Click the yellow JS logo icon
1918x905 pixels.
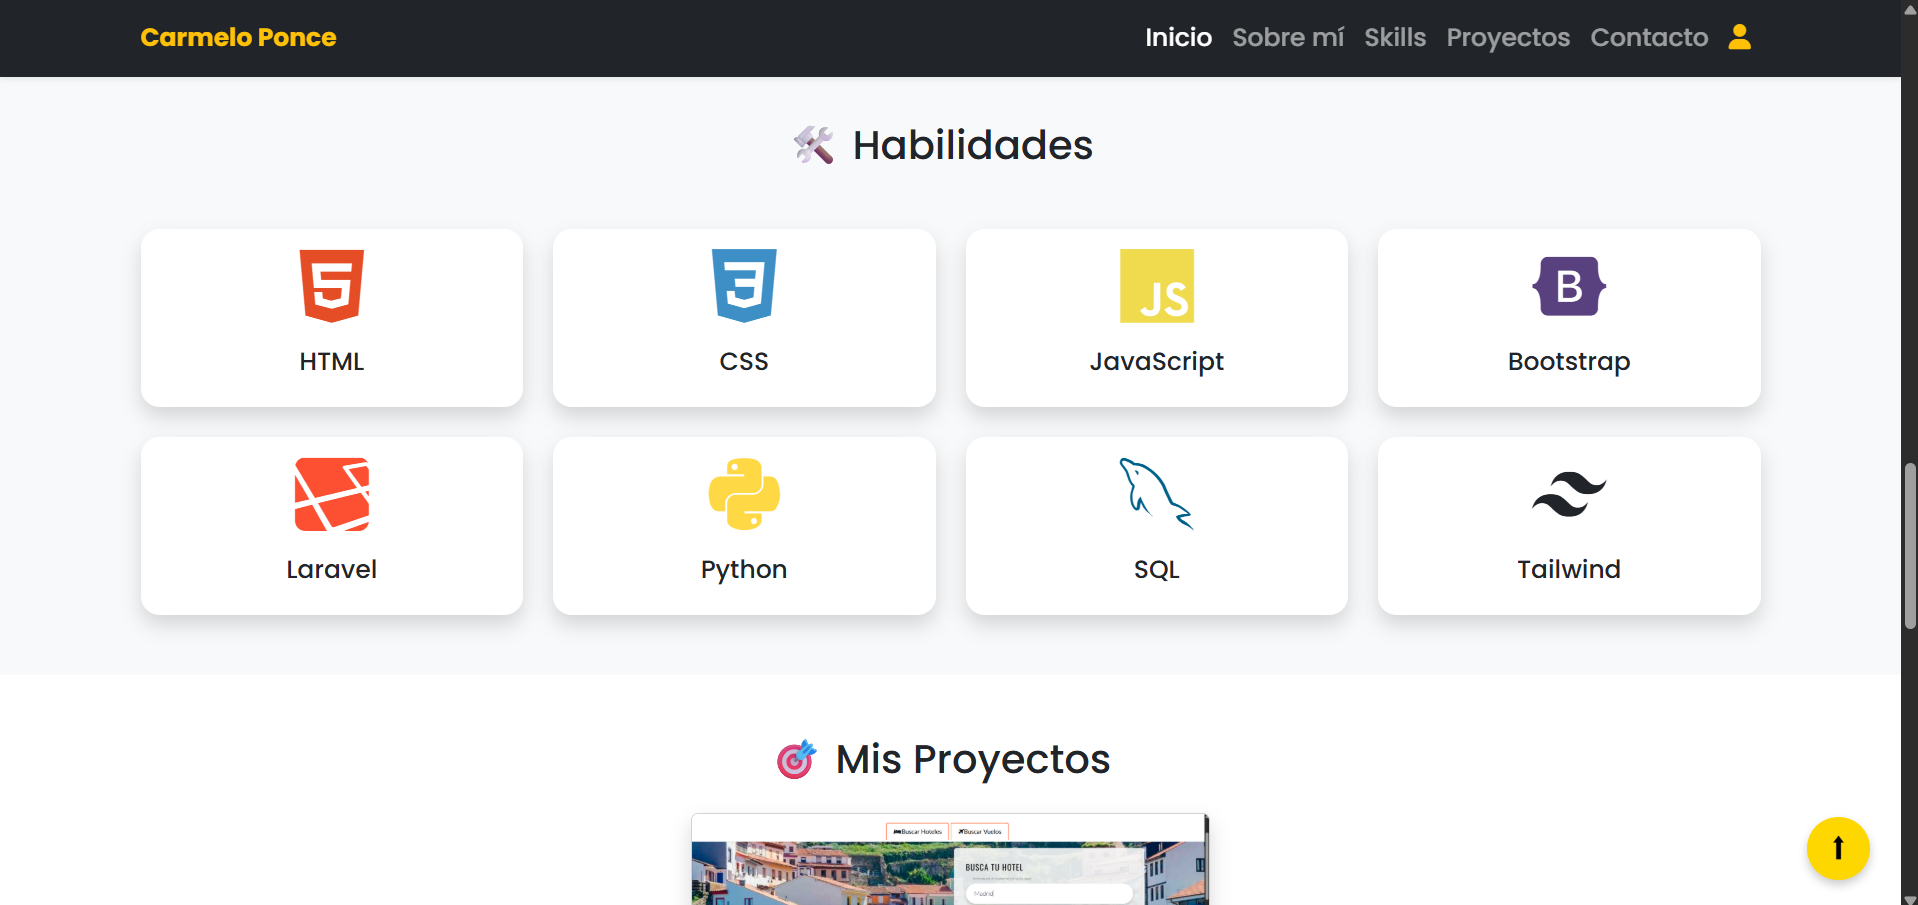click(x=1157, y=286)
